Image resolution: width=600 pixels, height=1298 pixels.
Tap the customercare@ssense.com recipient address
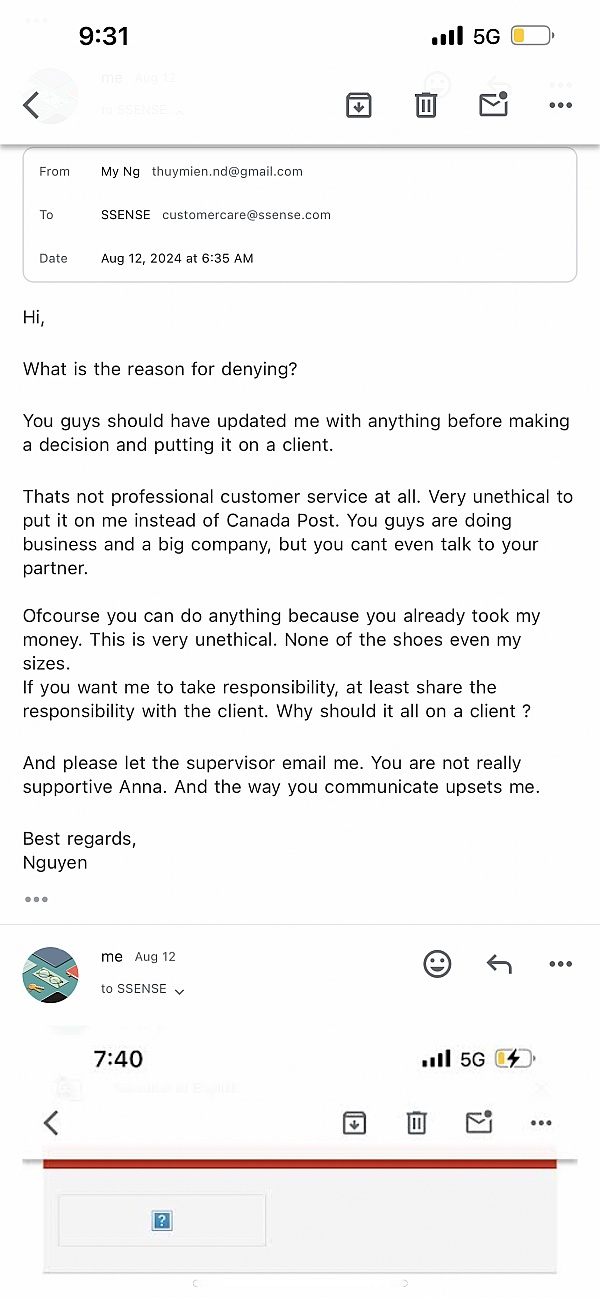(x=246, y=215)
